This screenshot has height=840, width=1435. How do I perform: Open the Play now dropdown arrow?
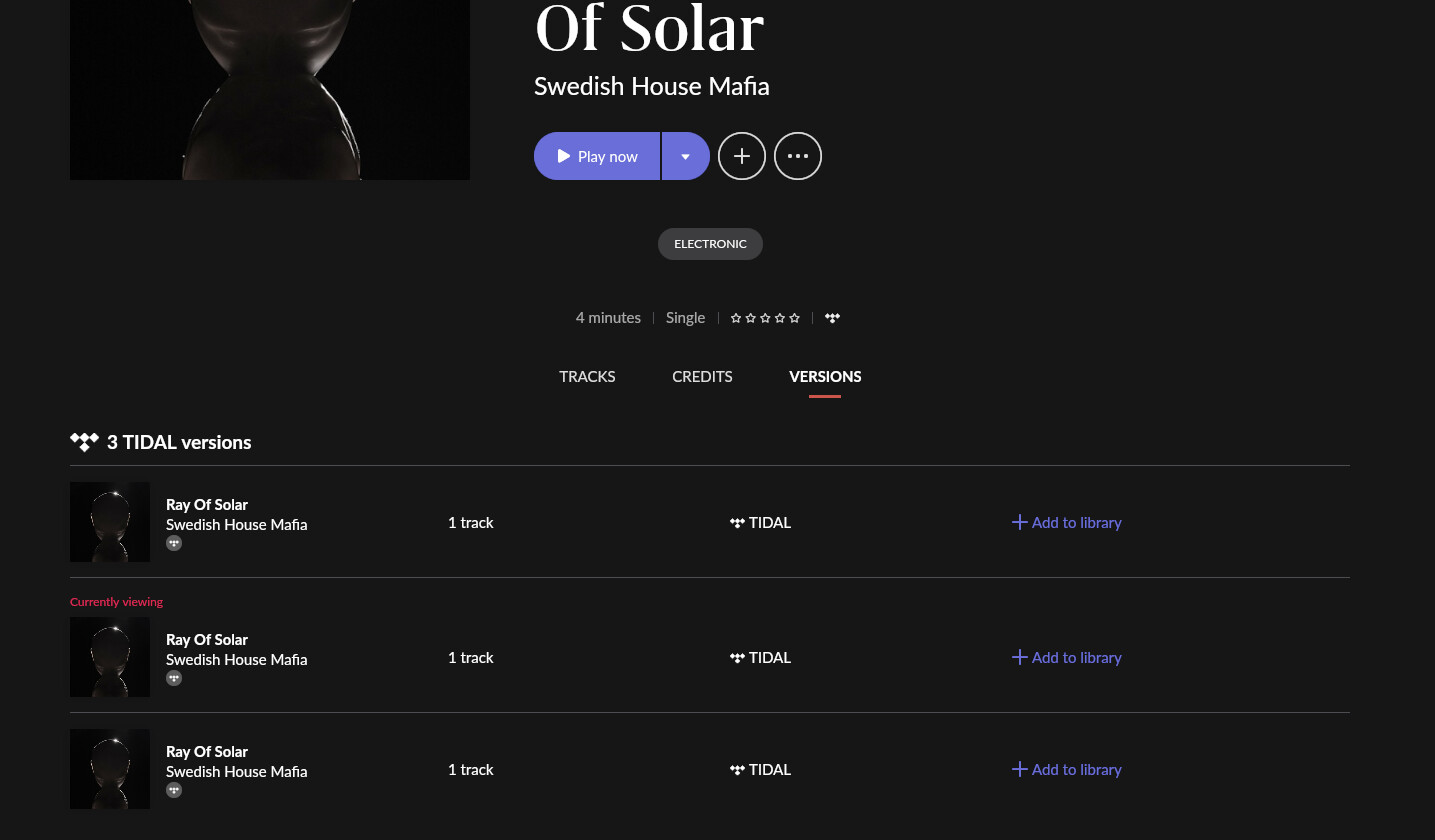[686, 156]
